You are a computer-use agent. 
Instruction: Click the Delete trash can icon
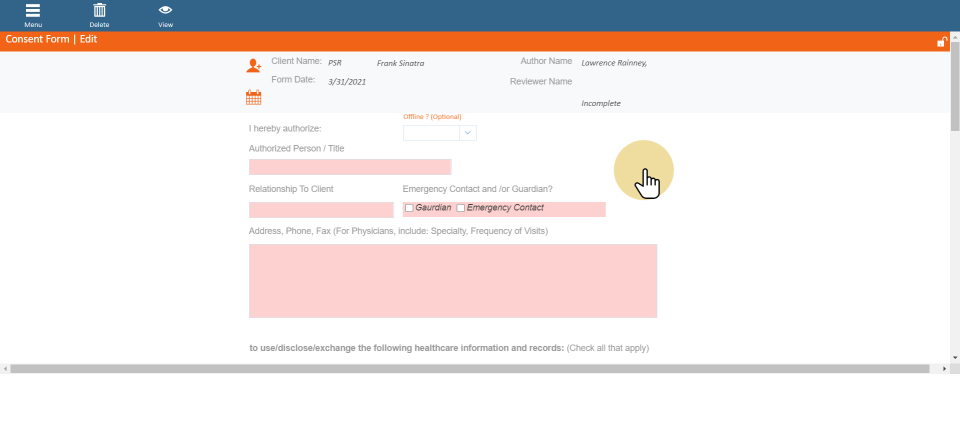pyautogui.click(x=99, y=11)
